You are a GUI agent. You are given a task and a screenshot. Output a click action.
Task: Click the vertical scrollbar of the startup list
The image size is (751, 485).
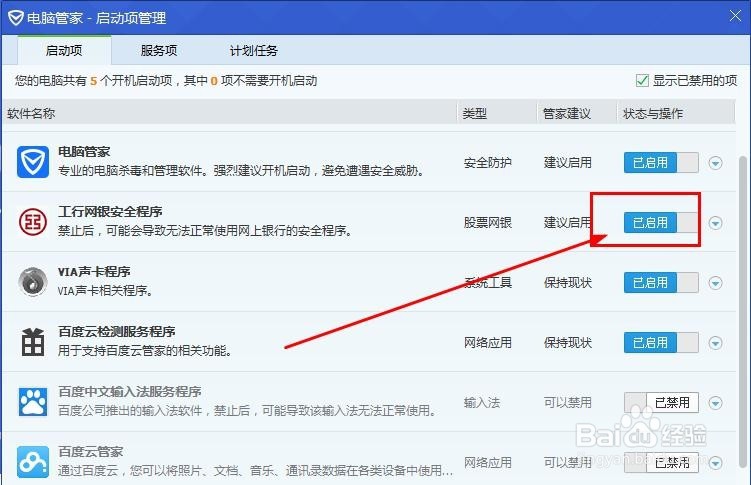743,311
